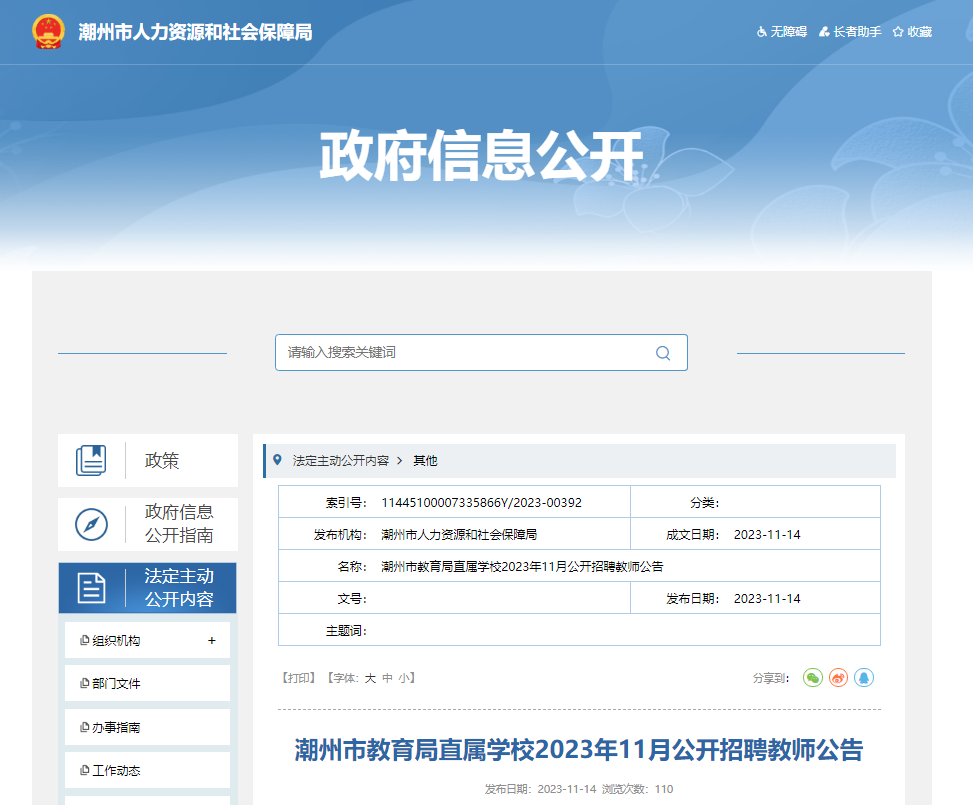The height and width of the screenshot is (805, 973).
Task: Click 收藏 to bookmark the page
Action: (912, 32)
